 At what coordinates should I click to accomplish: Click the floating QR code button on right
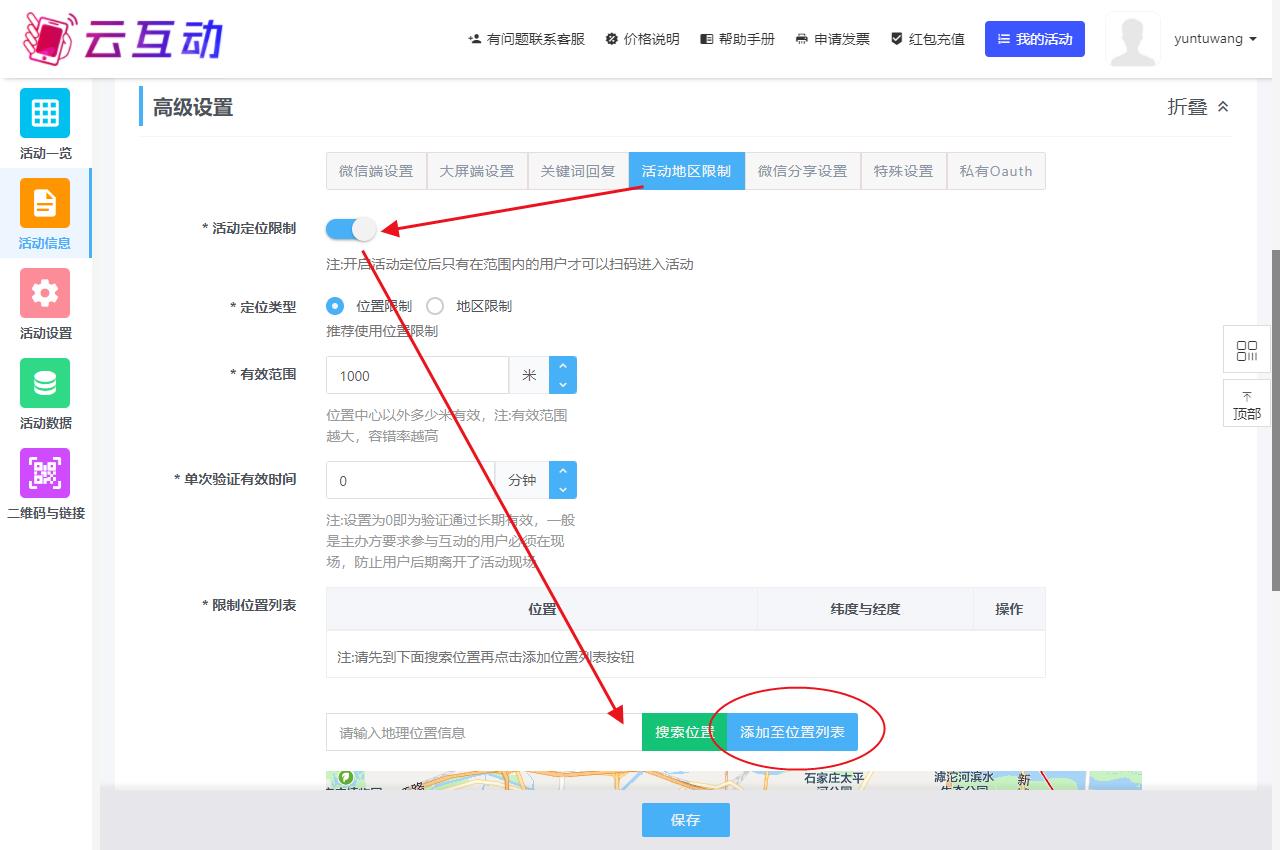(x=1246, y=350)
